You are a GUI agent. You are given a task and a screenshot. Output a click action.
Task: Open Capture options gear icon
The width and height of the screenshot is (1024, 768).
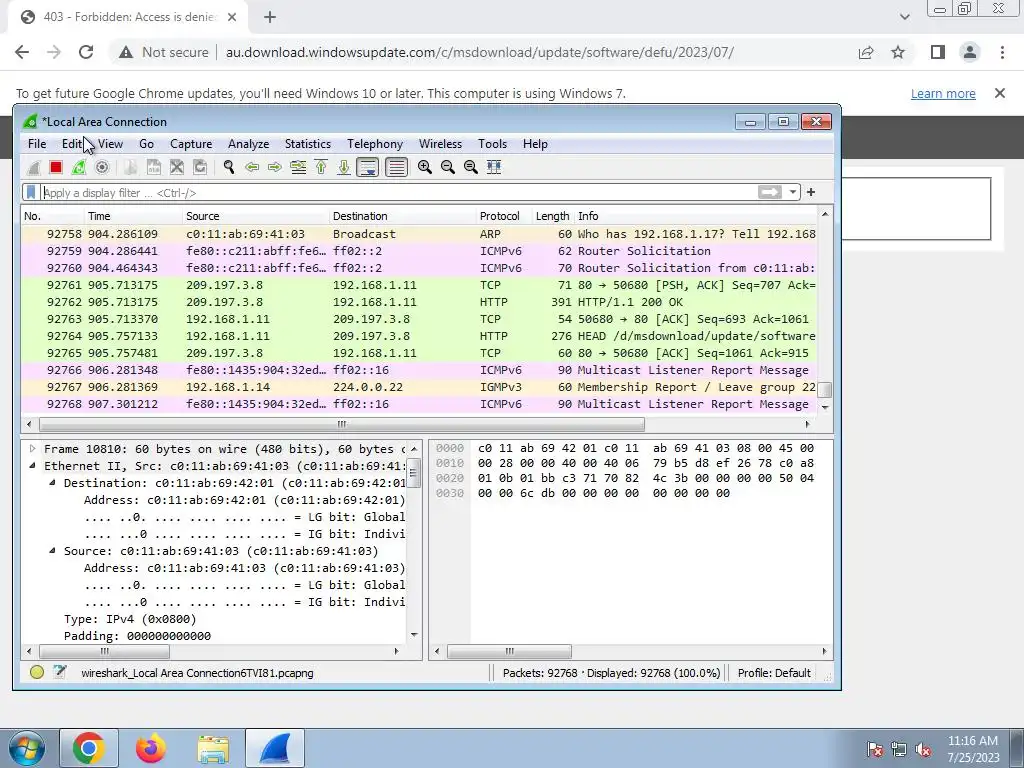pos(102,167)
